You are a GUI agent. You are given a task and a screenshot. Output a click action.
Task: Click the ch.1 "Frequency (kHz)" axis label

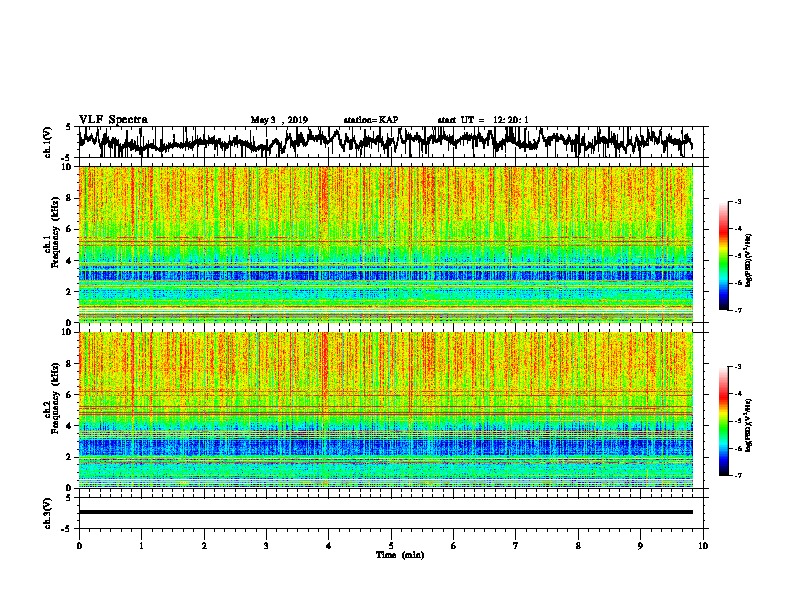pyautogui.click(x=55, y=232)
